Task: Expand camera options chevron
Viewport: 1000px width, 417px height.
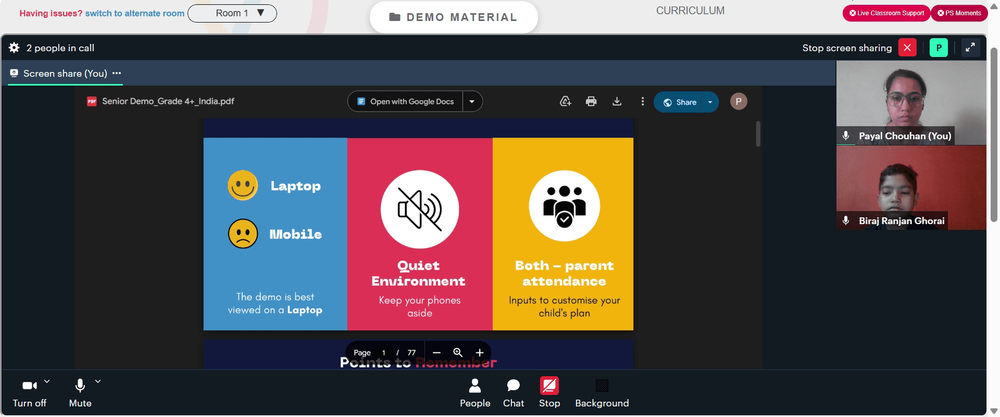Action: pyautogui.click(x=47, y=381)
